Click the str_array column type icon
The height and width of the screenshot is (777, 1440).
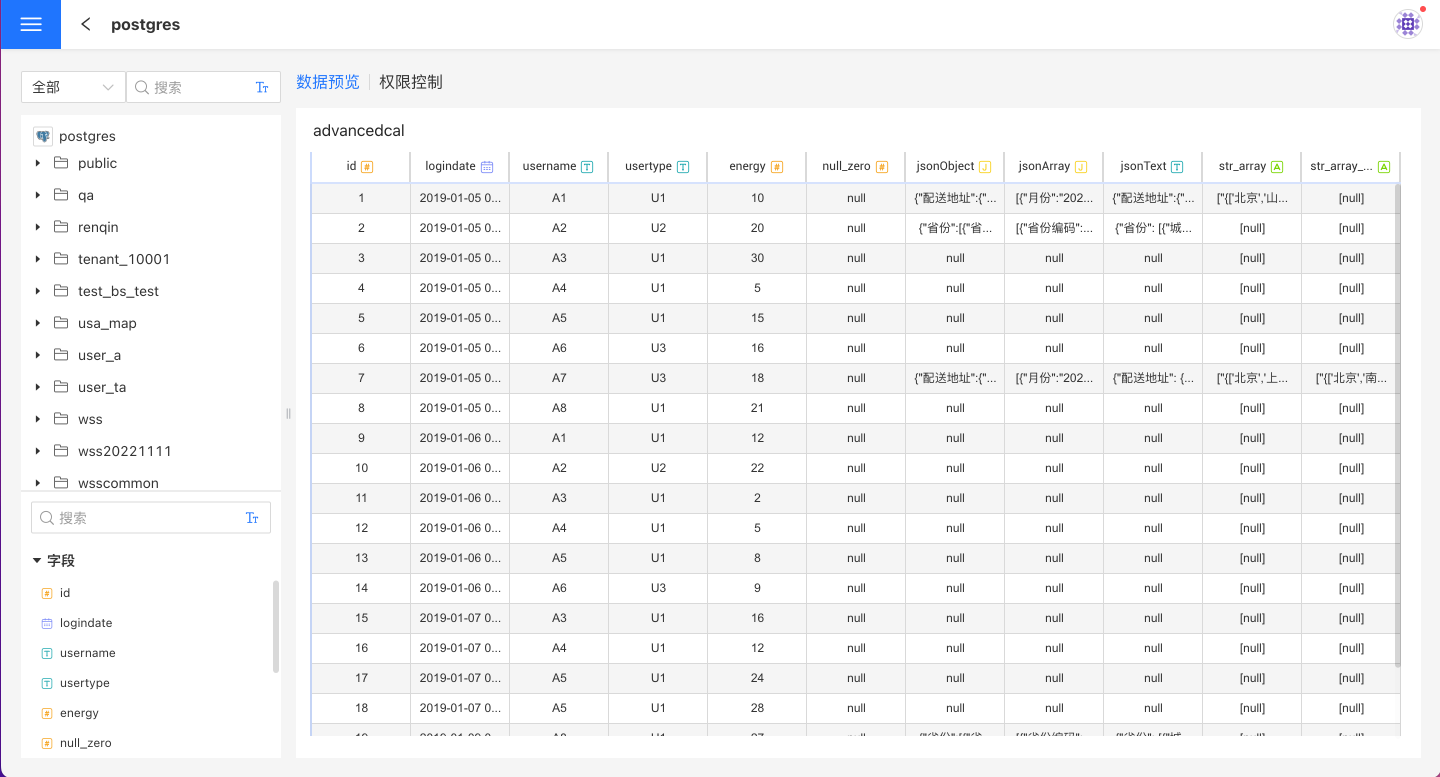coord(1277,167)
